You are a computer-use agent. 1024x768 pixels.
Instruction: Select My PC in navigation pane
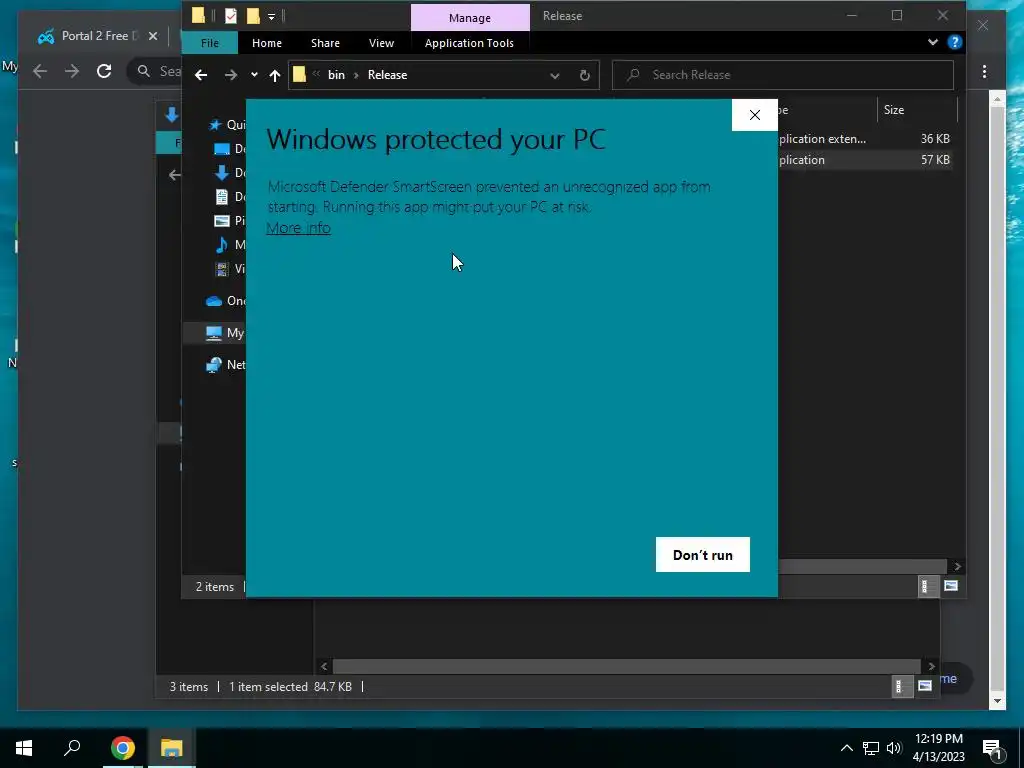point(225,333)
